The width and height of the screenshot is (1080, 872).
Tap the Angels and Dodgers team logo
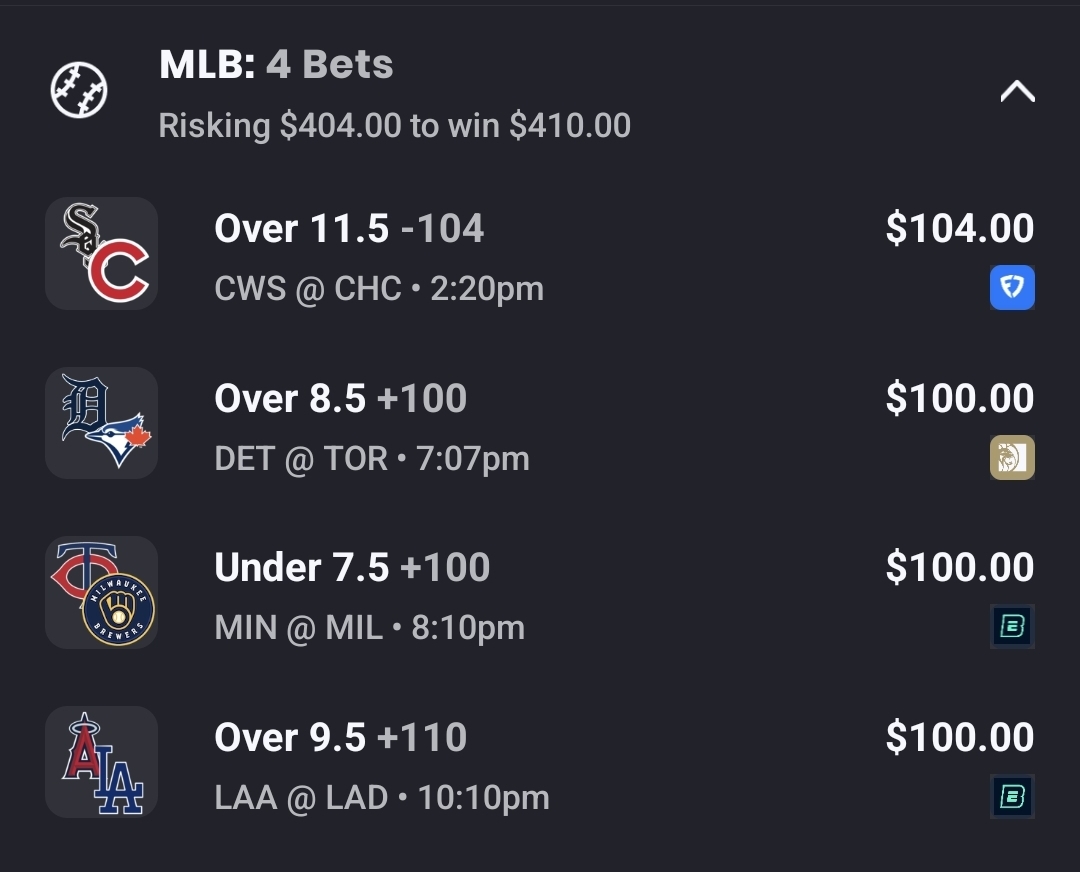(101, 762)
